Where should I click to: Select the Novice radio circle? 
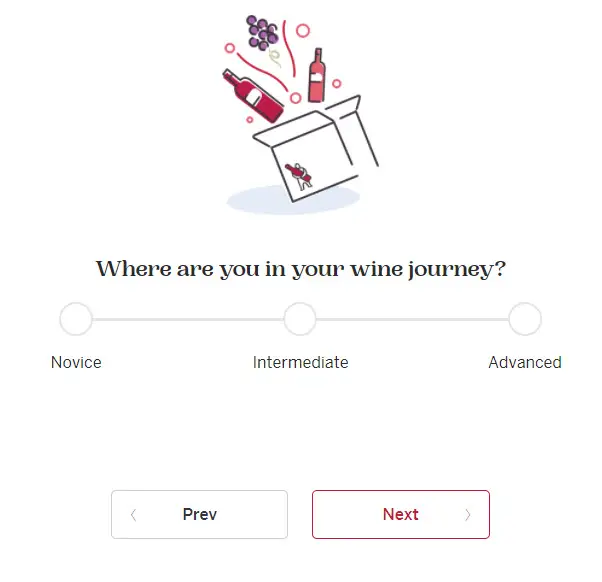point(76,319)
